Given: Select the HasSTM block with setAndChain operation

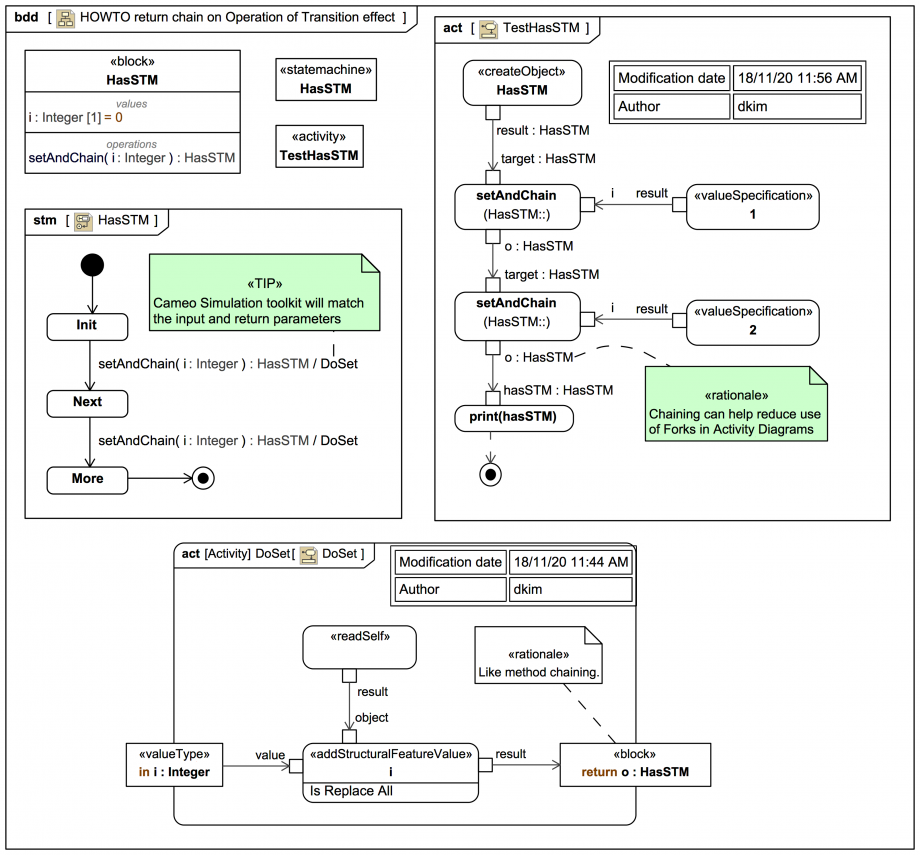Looking at the screenshot, I should point(132,112).
